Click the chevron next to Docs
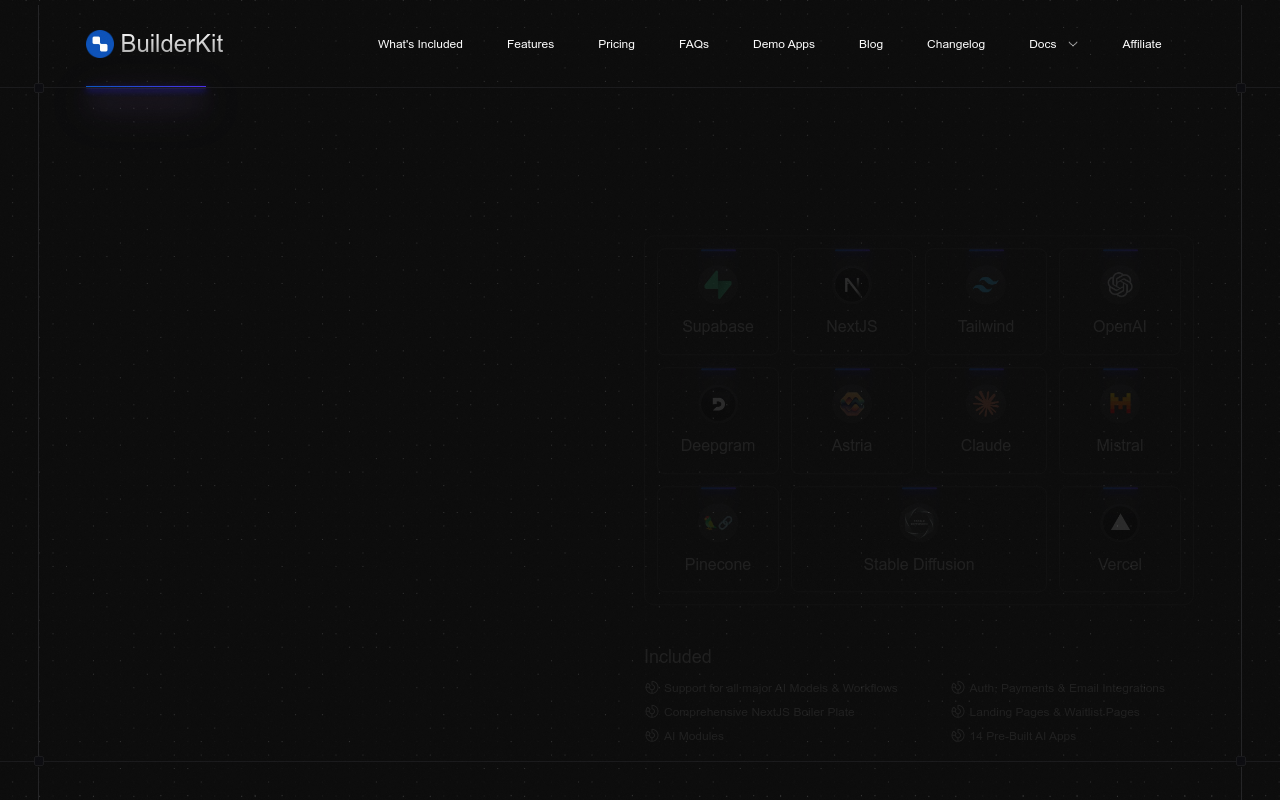This screenshot has width=1280, height=800. click(1073, 44)
